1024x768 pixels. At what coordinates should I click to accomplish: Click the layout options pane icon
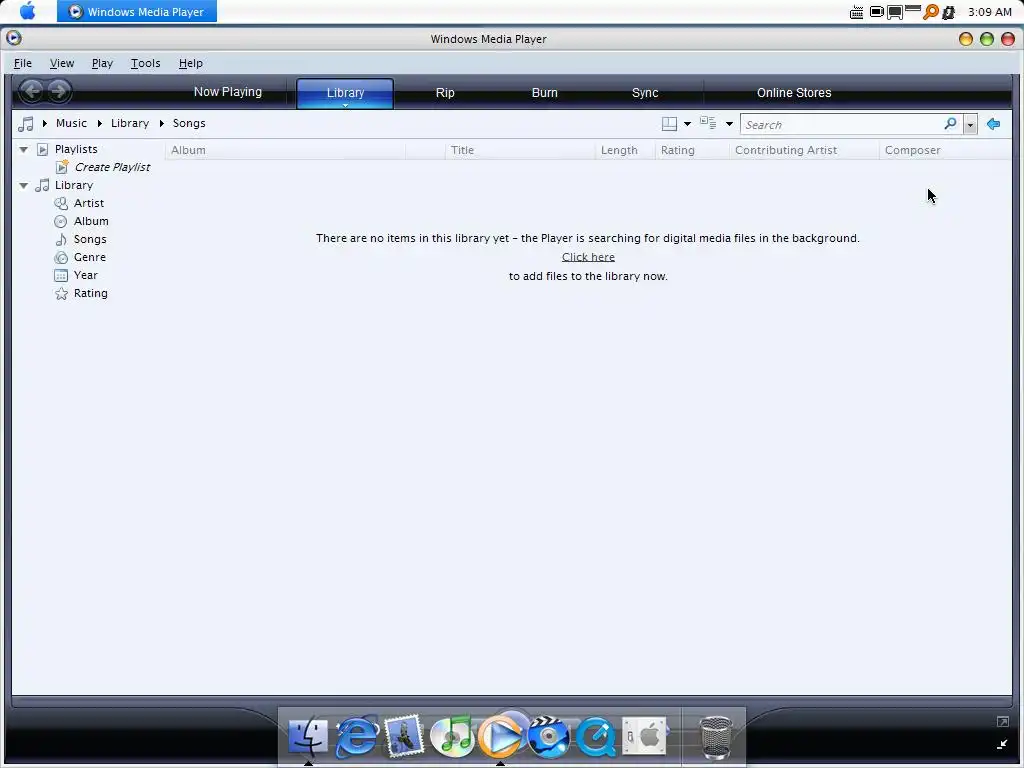669,123
